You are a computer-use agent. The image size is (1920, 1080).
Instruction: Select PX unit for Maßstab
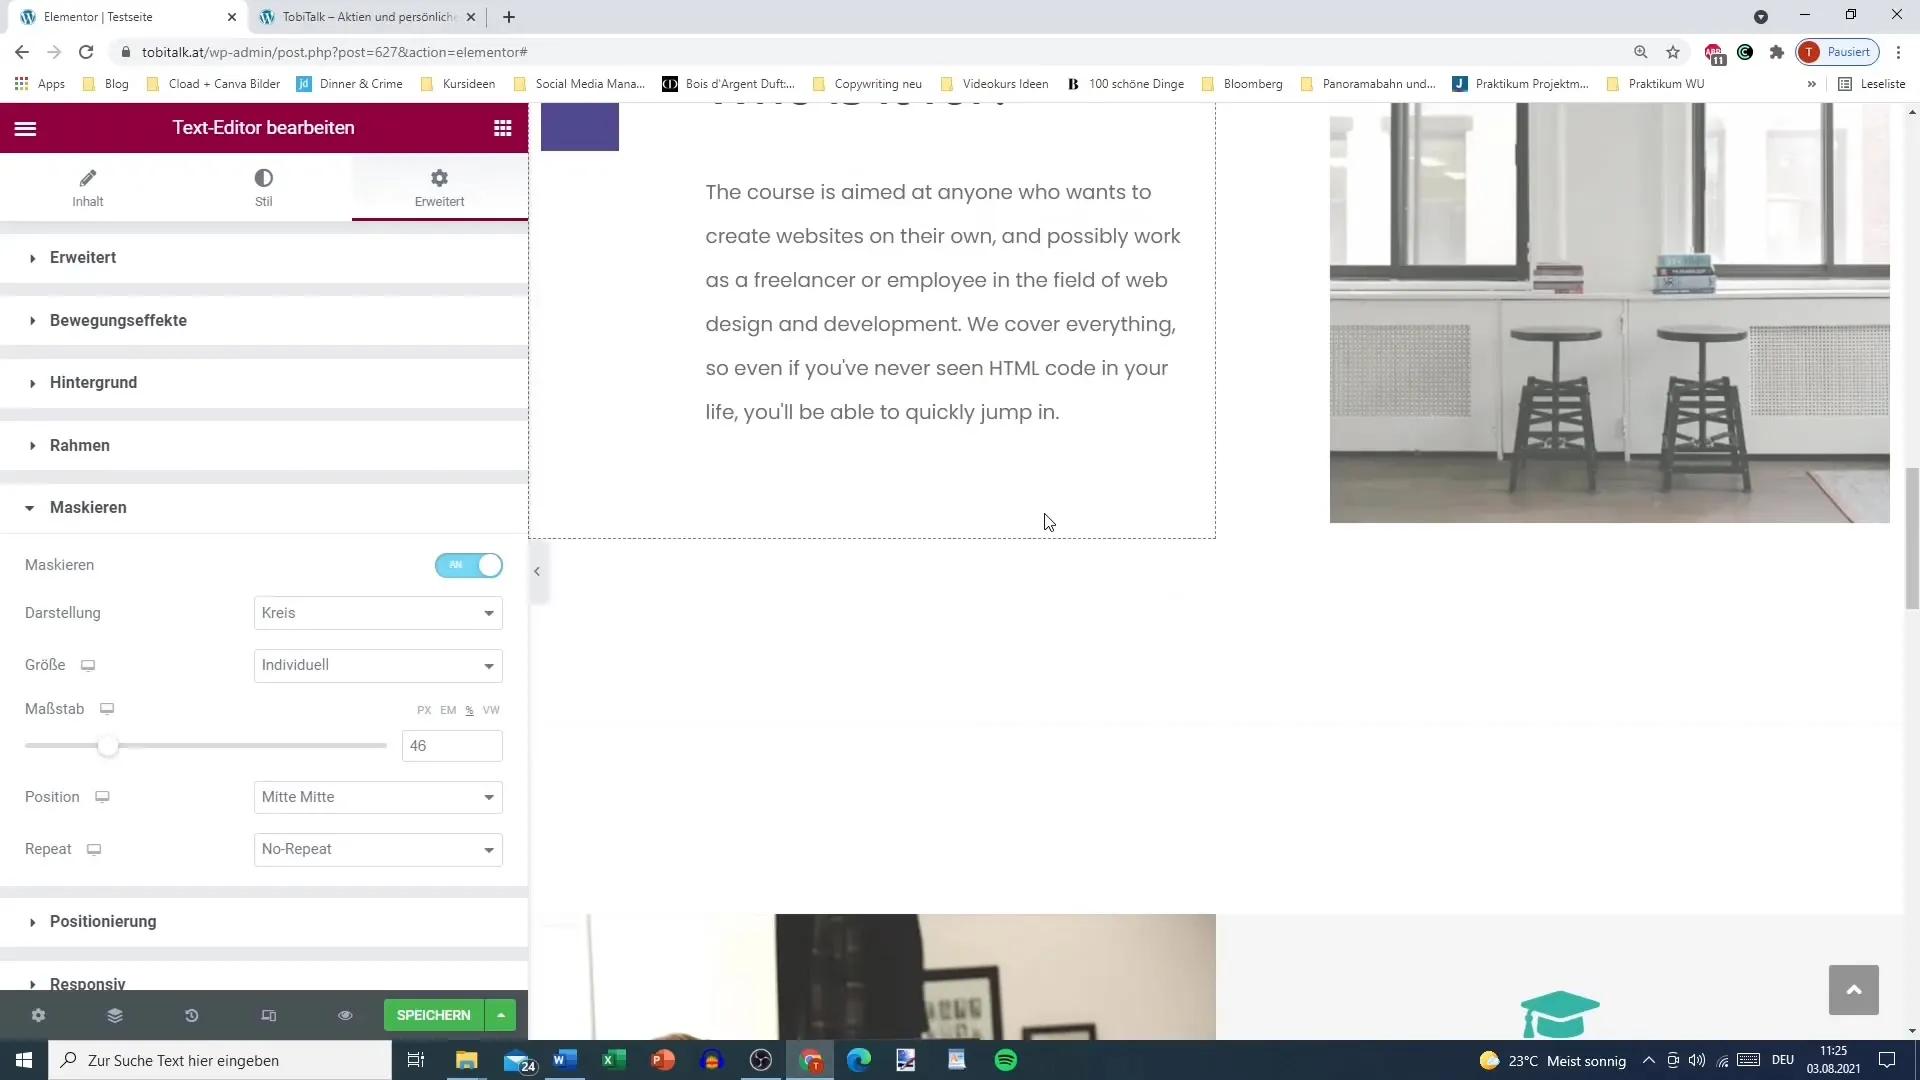coord(424,710)
